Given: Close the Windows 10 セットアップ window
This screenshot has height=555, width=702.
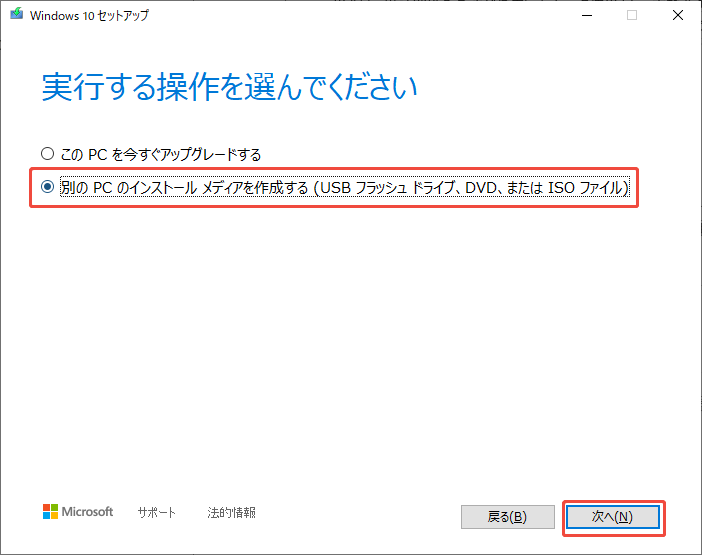Looking at the screenshot, I should (678, 15).
